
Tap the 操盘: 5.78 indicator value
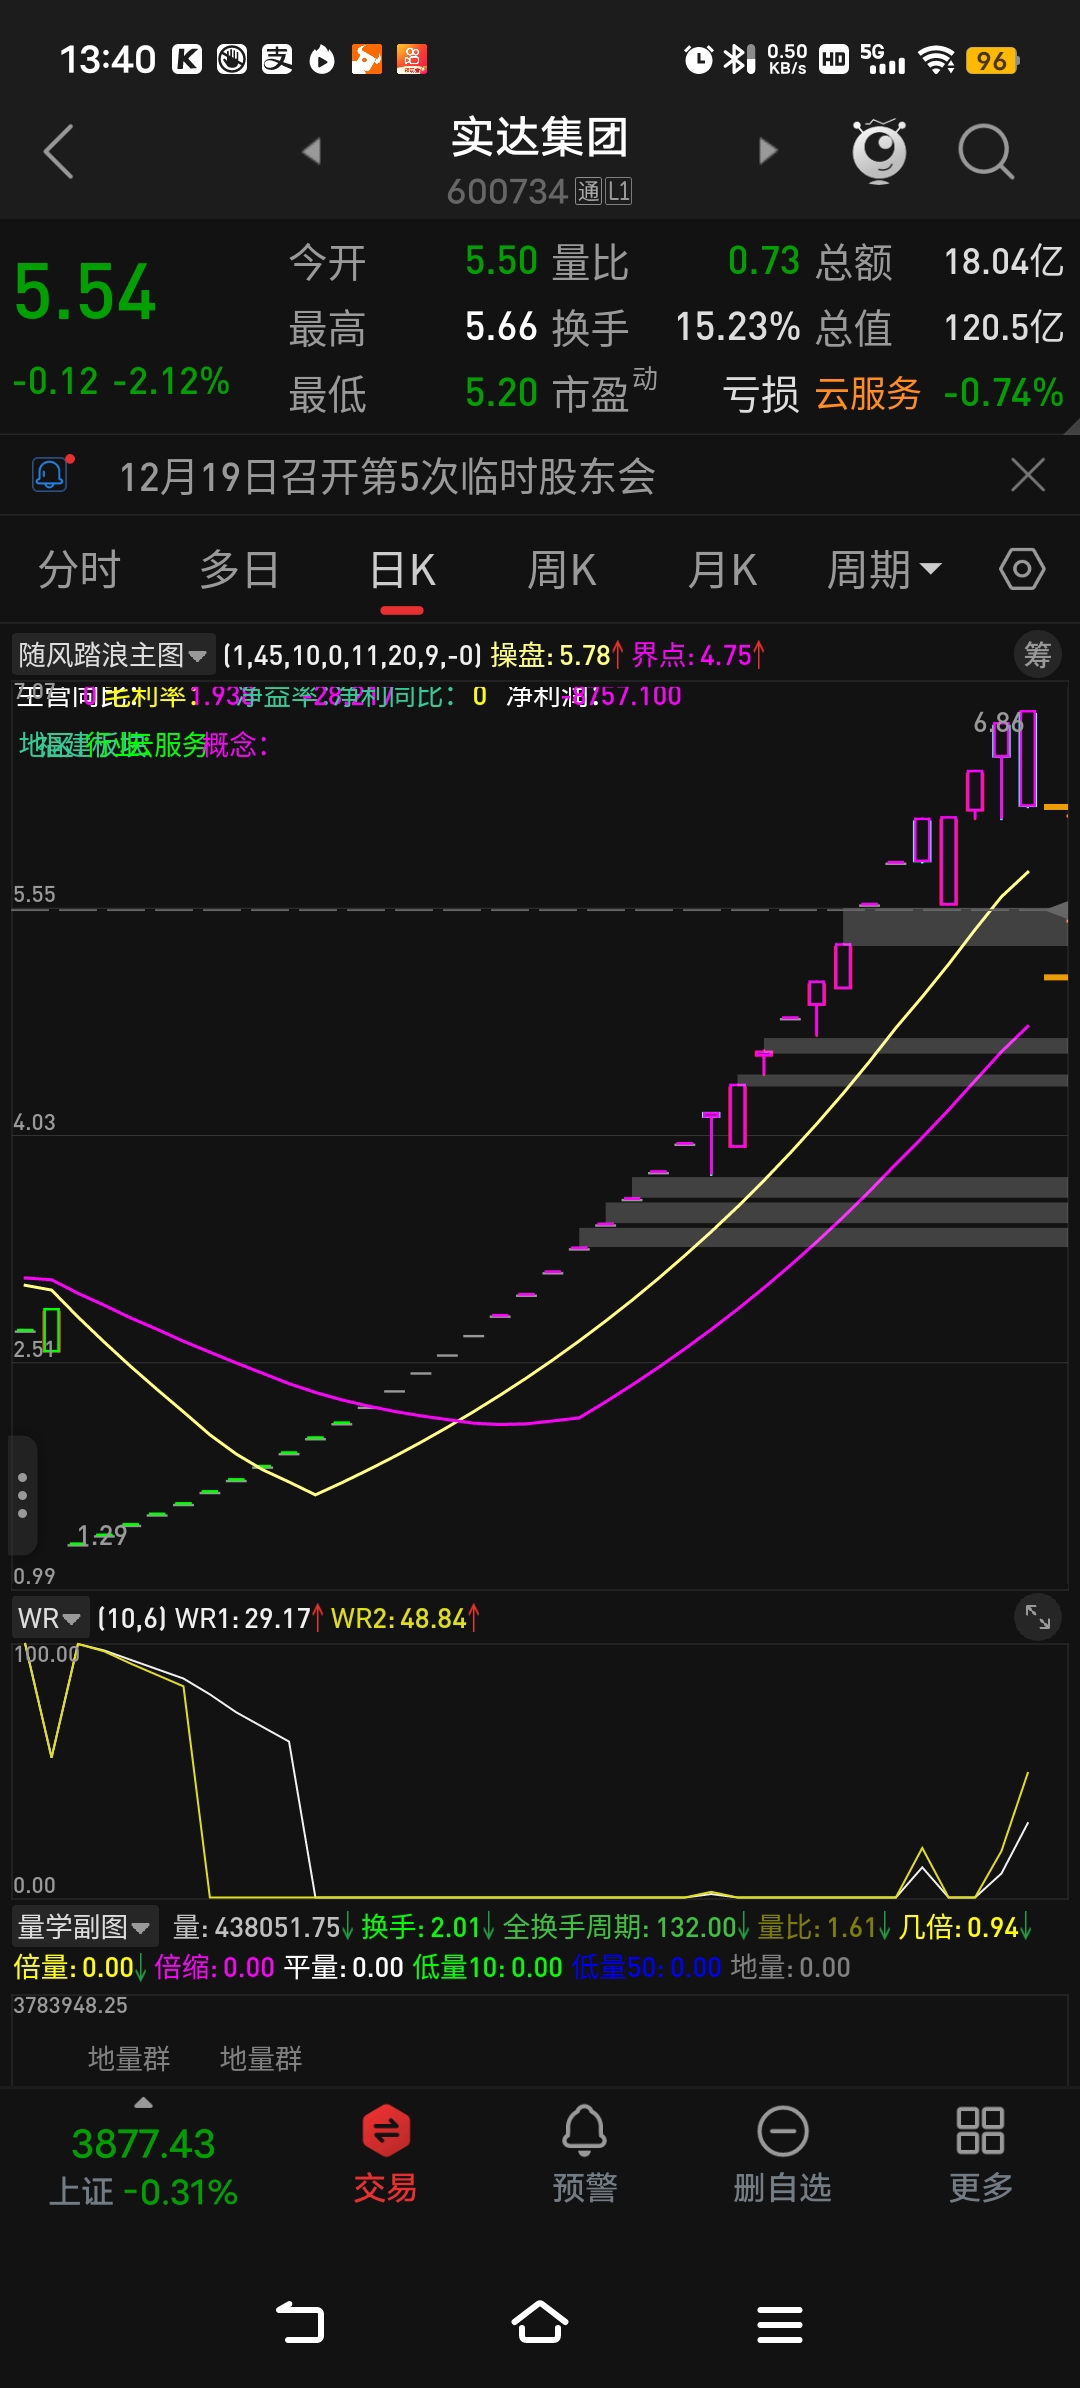coord(557,655)
